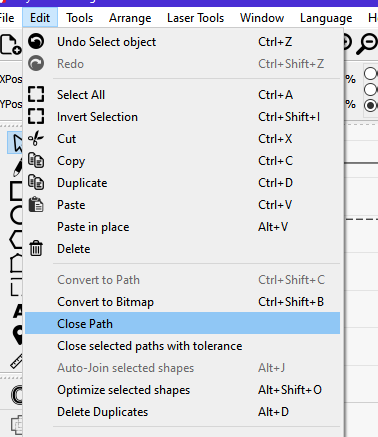The height and width of the screenshot is (437, 378).
Task: Click the Duplicate icon in Edit menu
Action: 36,183
